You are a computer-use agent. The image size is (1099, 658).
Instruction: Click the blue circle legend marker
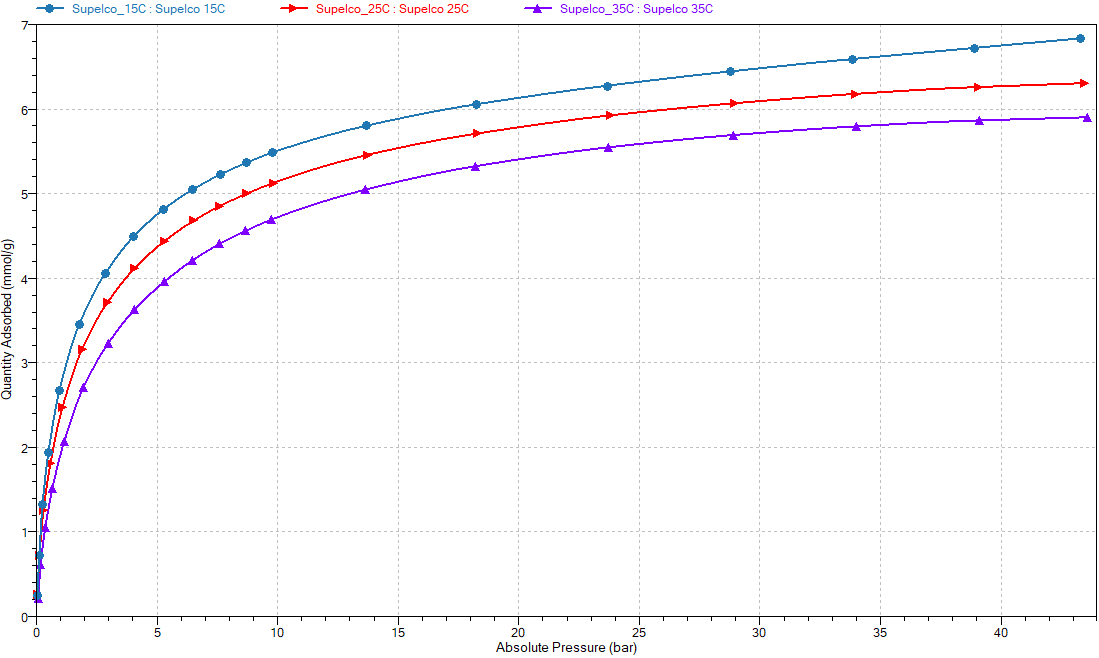(x=50, y=9)
